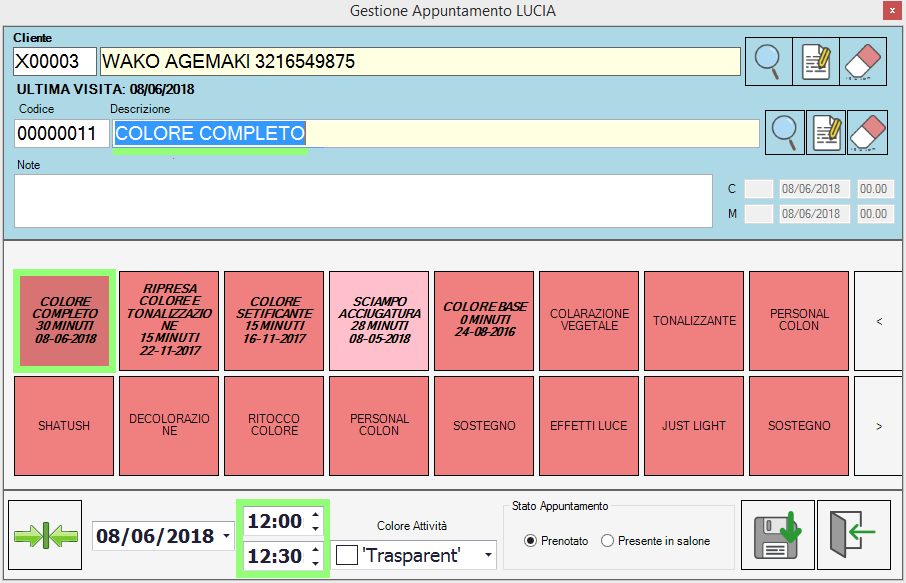
Task: Choose the TONALIZZANTE service tile
Action: 694,321
